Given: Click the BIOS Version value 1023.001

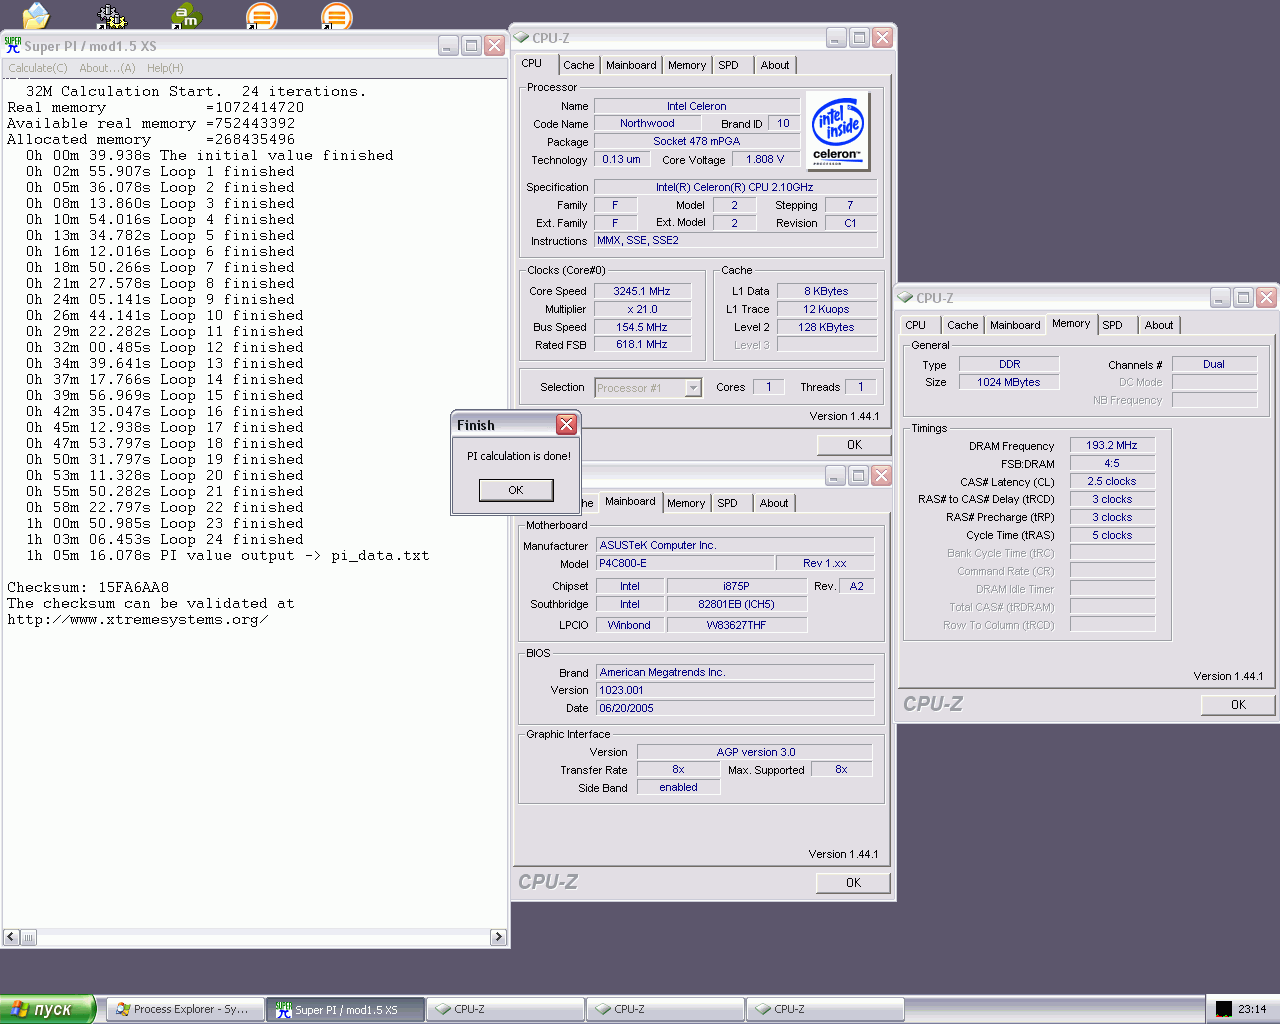Looking at the screenshot, I should click(735, 690).
